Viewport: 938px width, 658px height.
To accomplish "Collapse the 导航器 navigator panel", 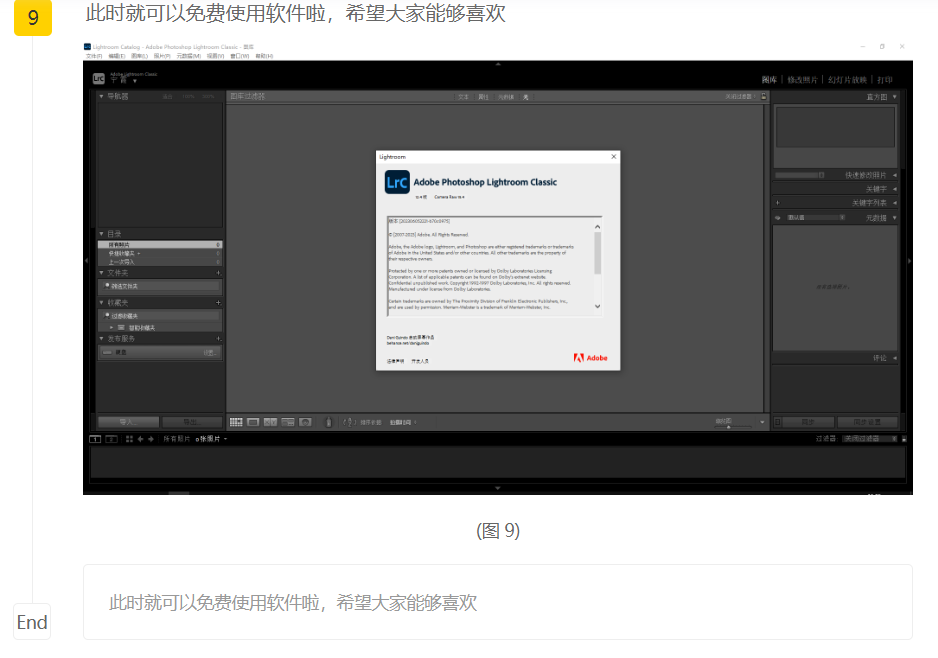I will [x=101, y=96].
